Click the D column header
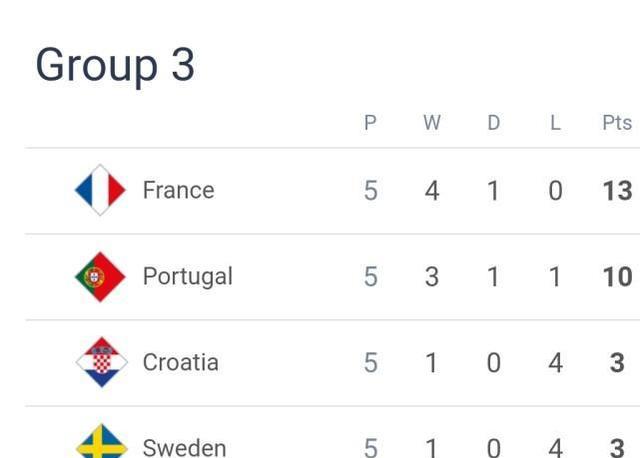640x458 pixels. coord(493,123)
